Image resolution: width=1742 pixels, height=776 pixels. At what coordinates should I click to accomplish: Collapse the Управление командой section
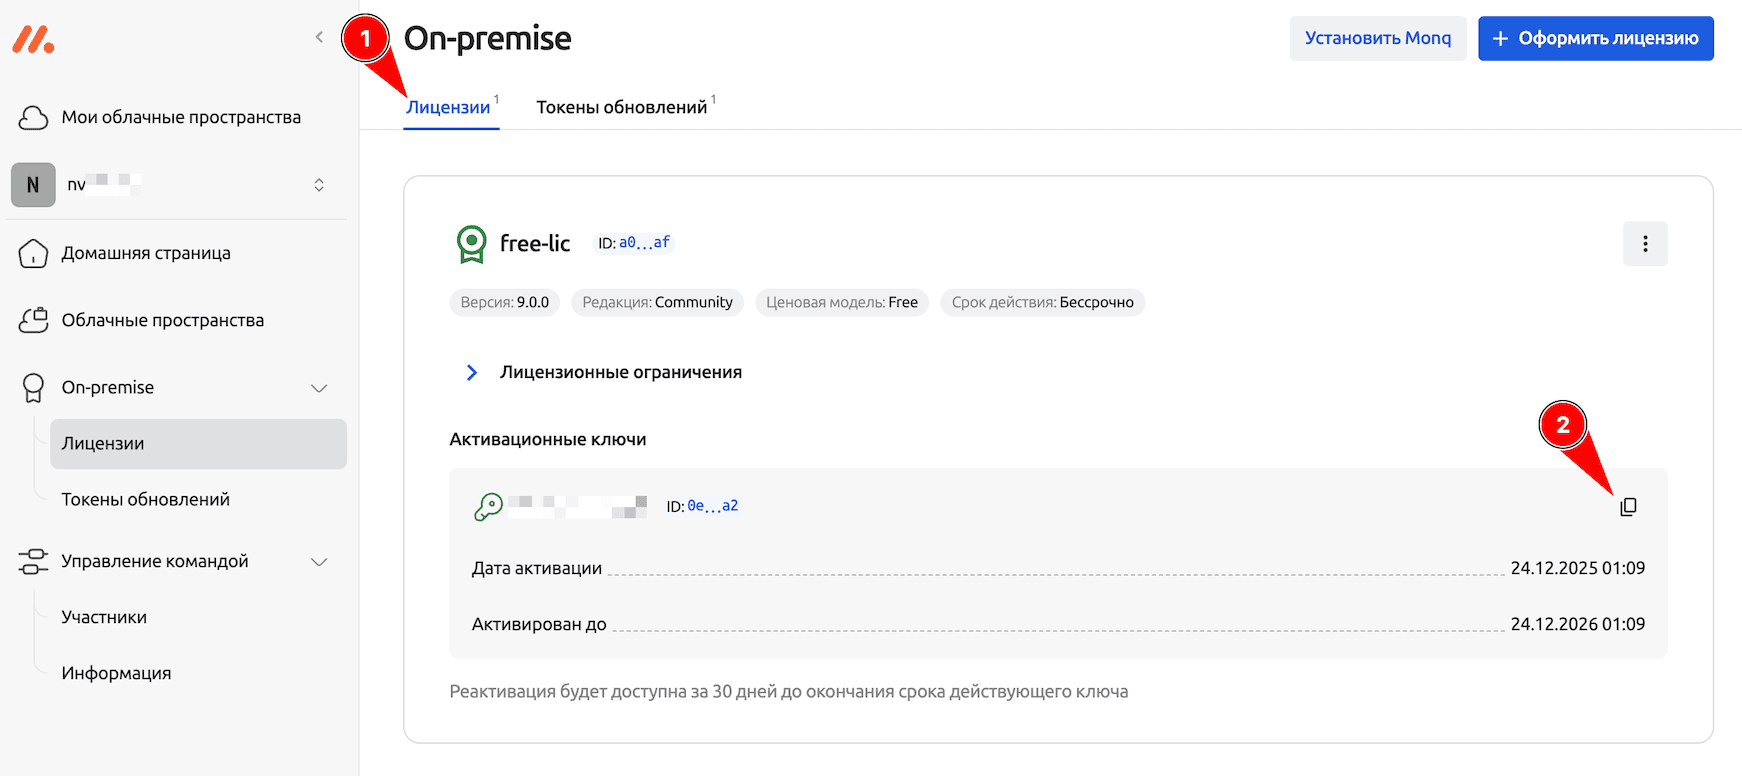(319, 562)
